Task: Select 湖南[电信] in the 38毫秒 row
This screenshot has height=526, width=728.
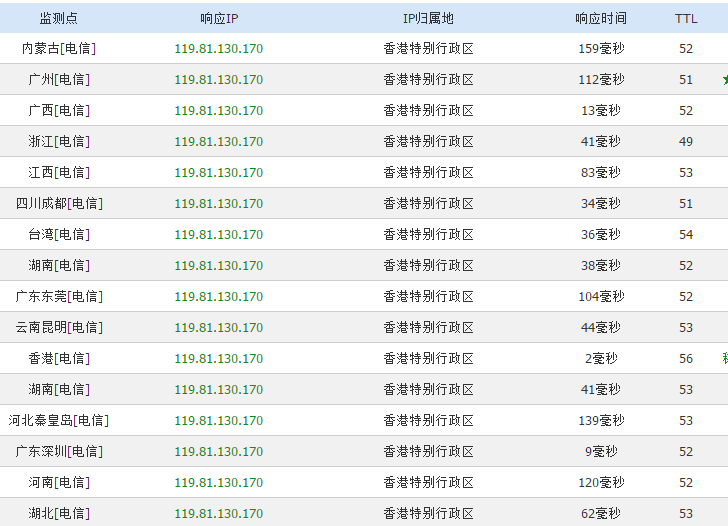Action: tap(58, 265)
